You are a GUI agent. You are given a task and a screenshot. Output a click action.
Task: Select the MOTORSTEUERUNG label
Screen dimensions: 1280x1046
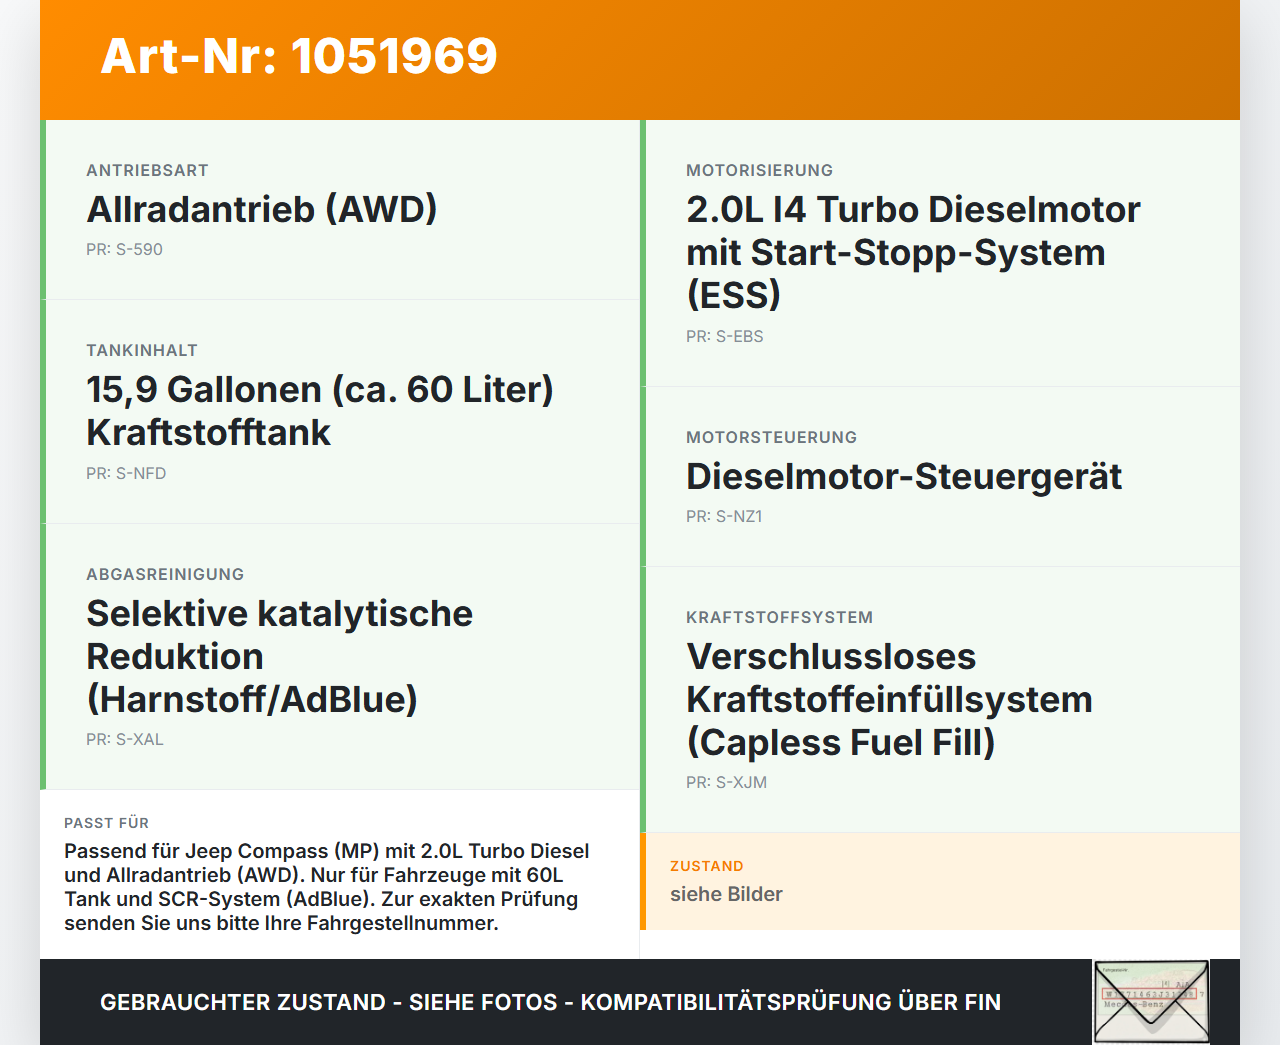coord(771,437)
